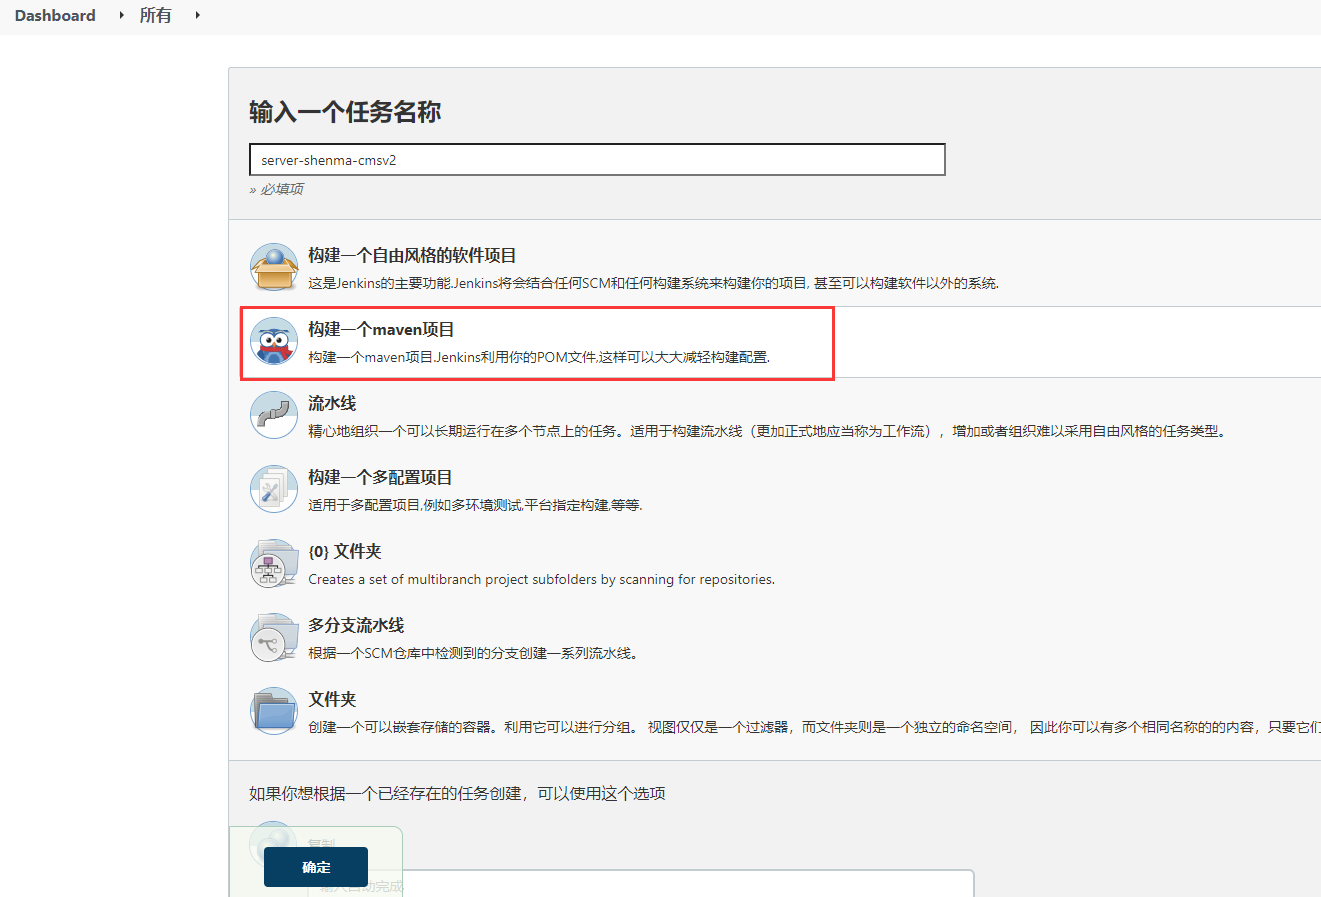Expand the arrow after Dashboard breadcrumb
This screenshot has width=1321, height=897.
[x=121, y=15]
